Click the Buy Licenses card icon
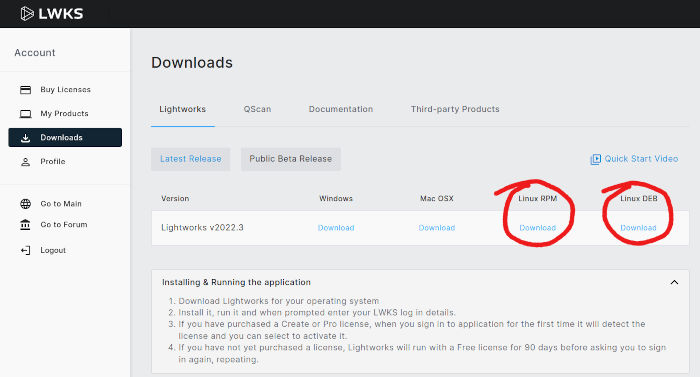This screenshot has width=700, height=377. click(25, 90)
